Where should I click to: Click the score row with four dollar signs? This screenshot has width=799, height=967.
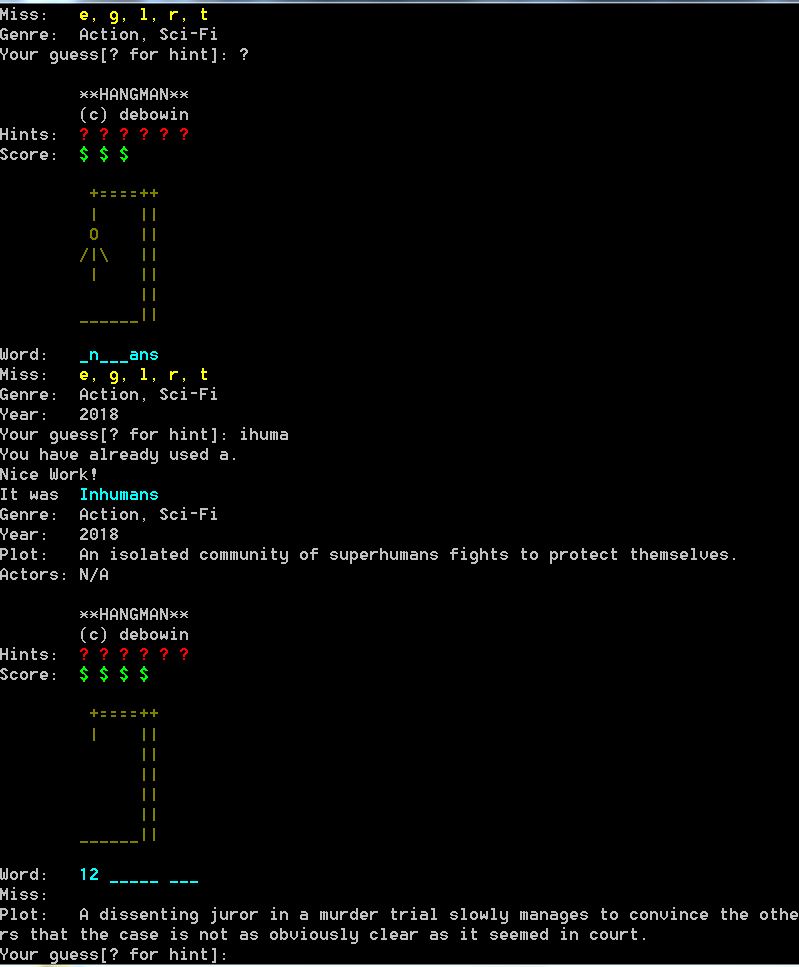pos(75,675)
